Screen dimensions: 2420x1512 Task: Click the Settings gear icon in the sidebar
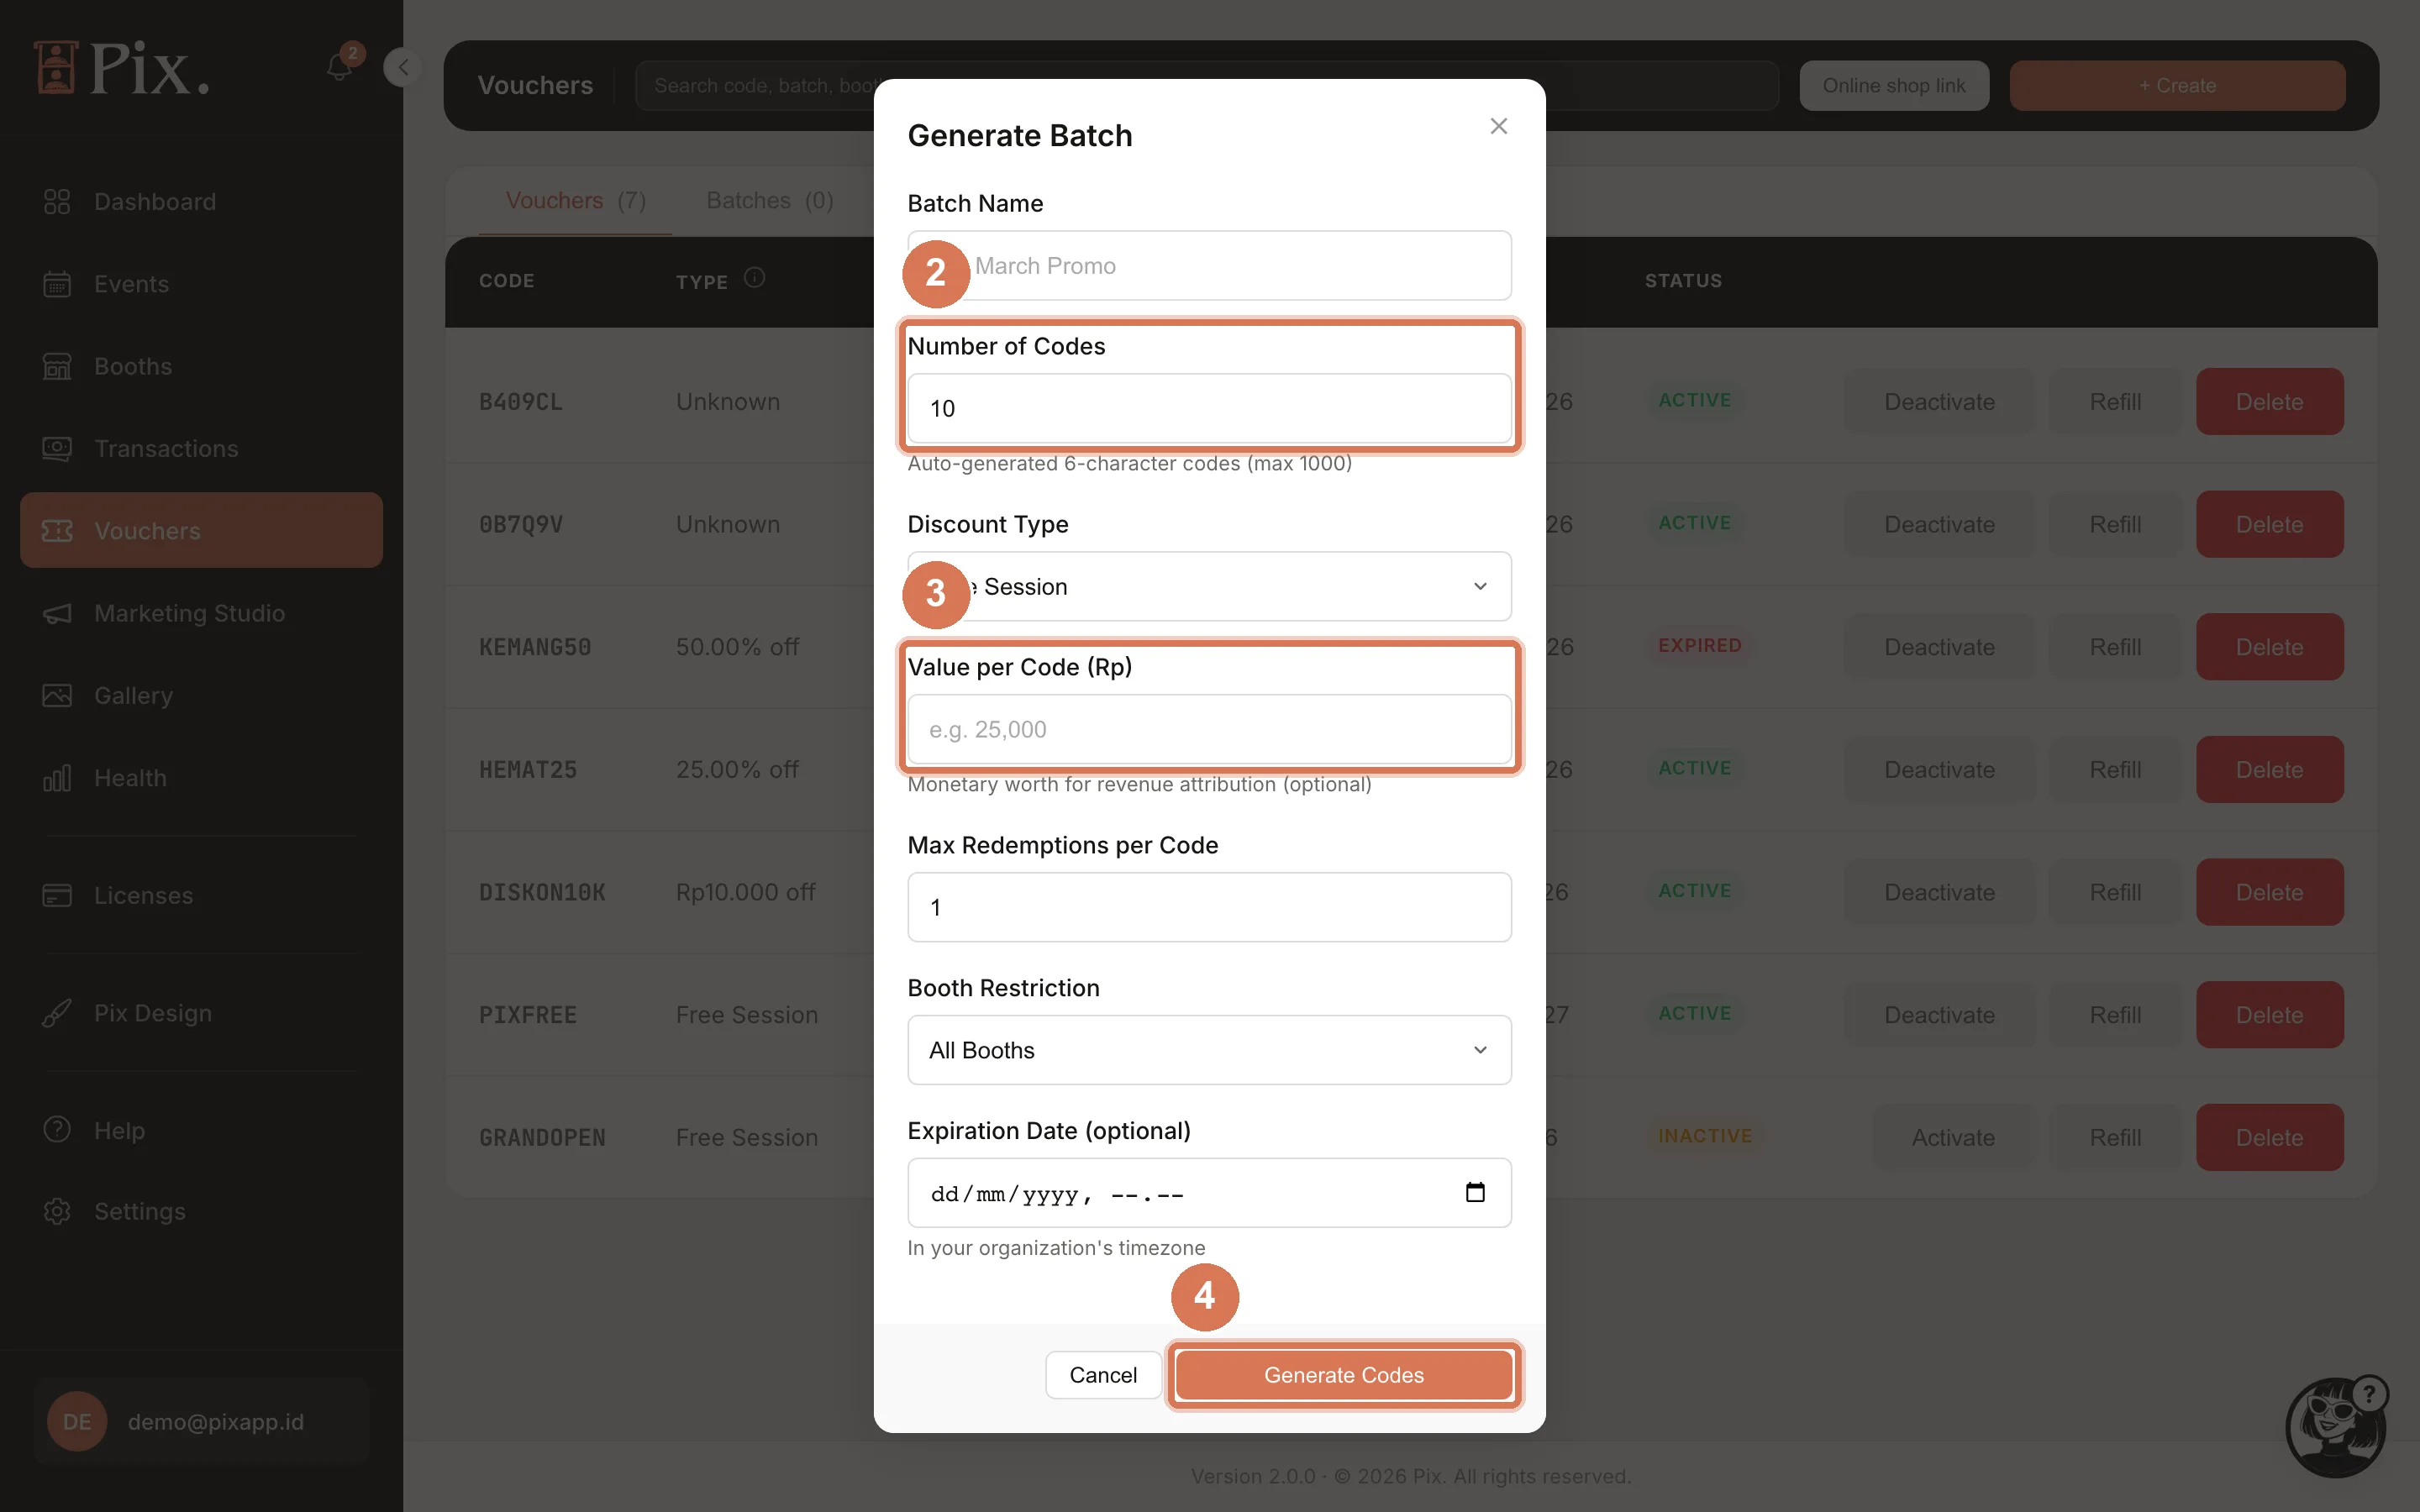(x=57, y=1211)
